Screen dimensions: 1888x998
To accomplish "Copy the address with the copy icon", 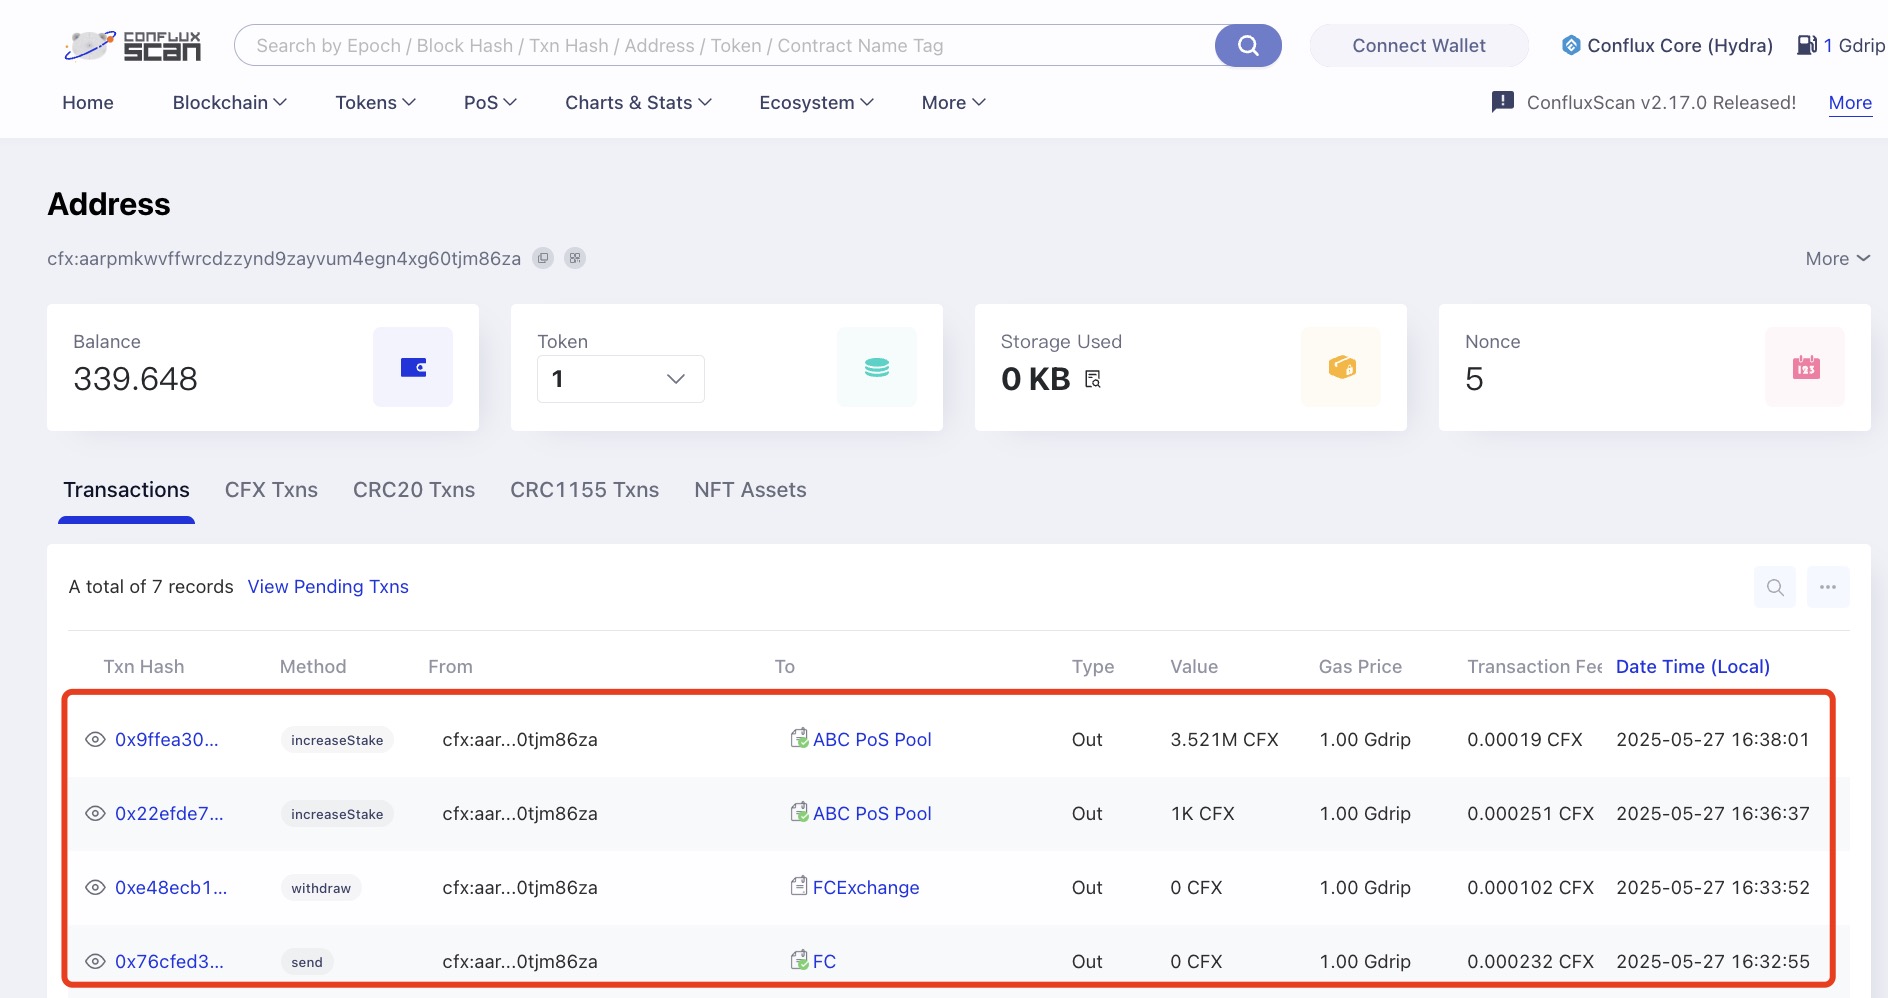I will click(x=543, y=258).
